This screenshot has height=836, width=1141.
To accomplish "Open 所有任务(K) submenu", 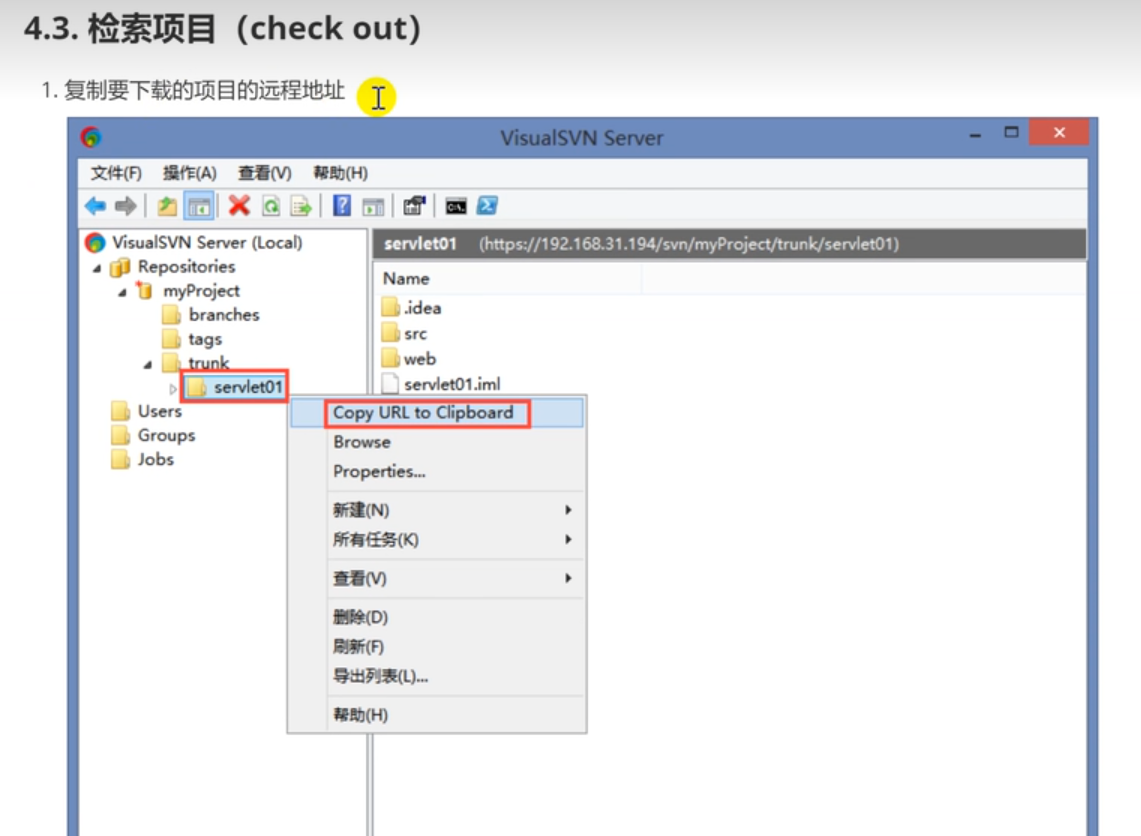I will pyautogui.click(x=437, y=540).
